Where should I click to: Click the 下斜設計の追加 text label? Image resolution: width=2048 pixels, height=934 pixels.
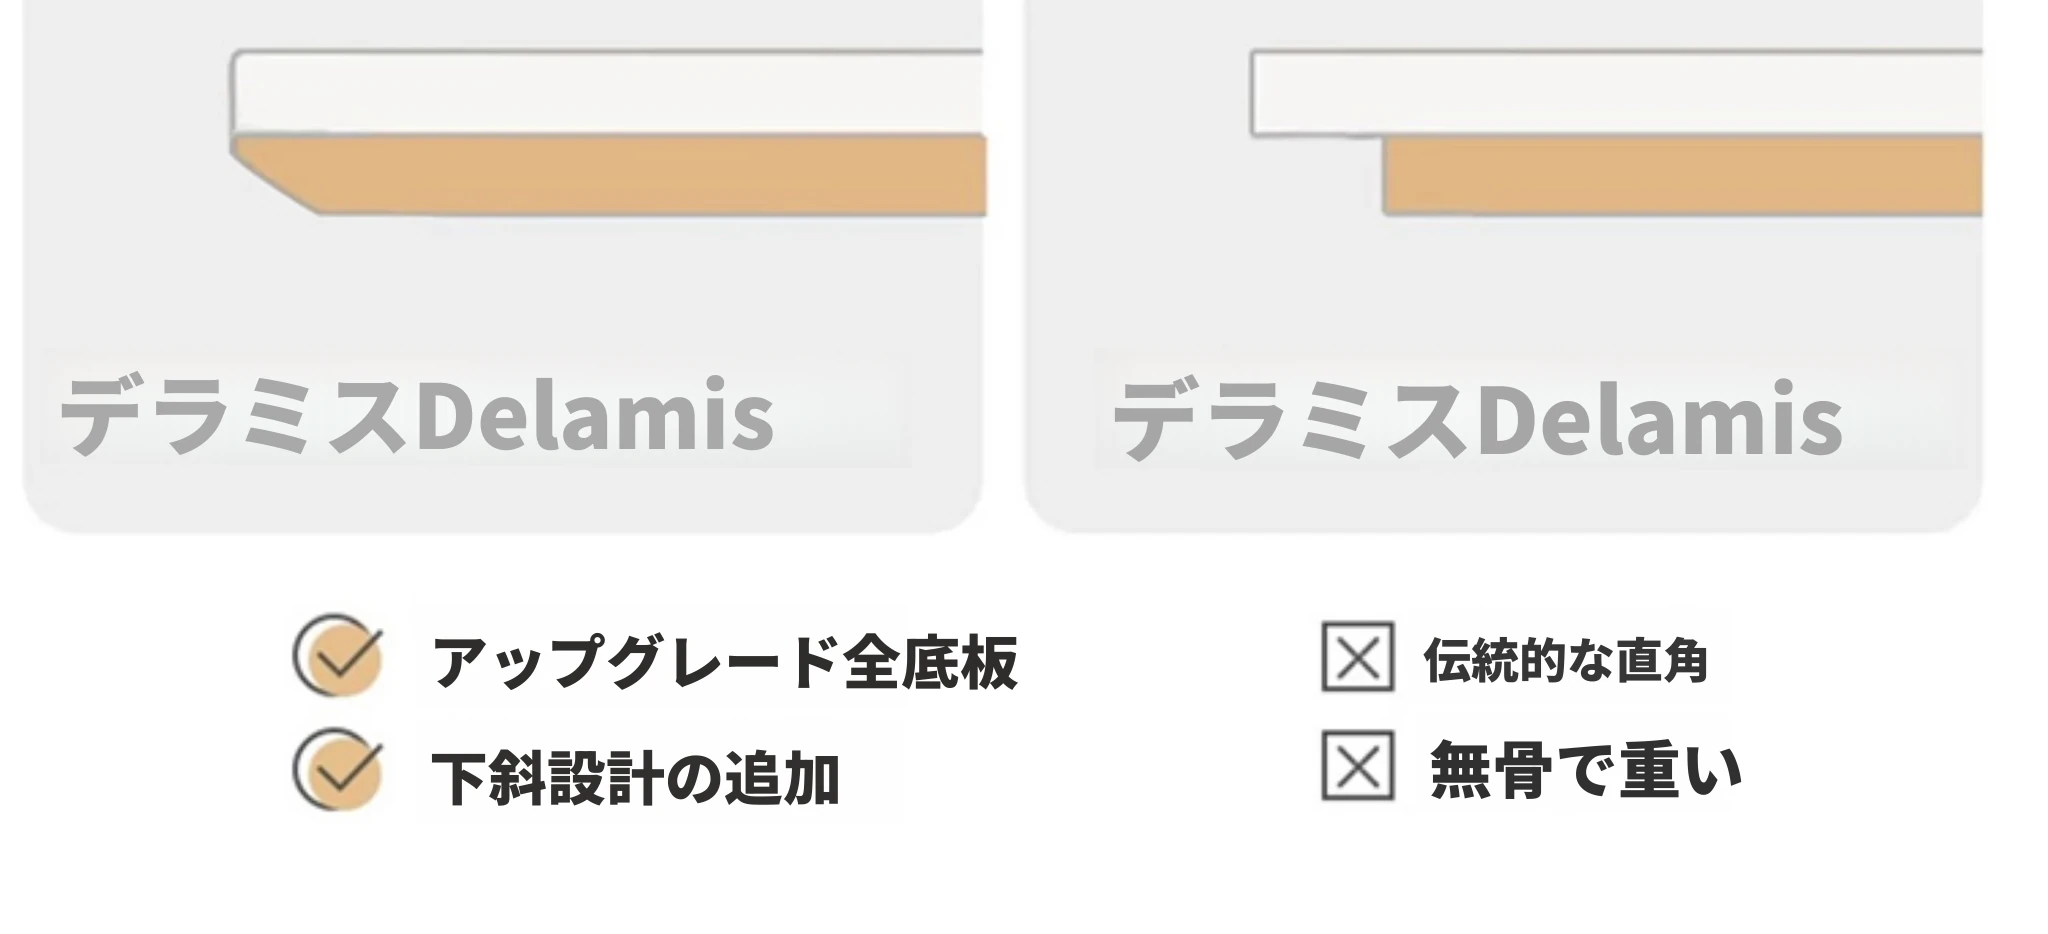[x=635, y=778]
